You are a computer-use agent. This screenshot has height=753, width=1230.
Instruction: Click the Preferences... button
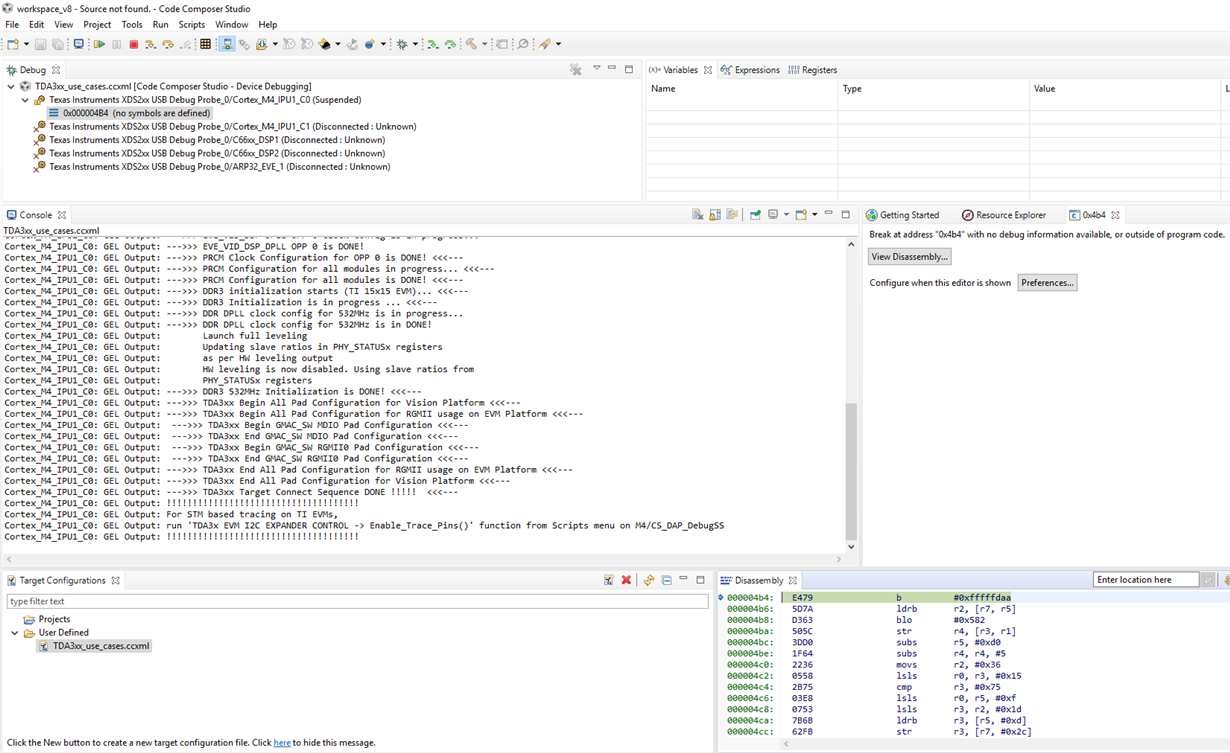[x=1047, y=283]
